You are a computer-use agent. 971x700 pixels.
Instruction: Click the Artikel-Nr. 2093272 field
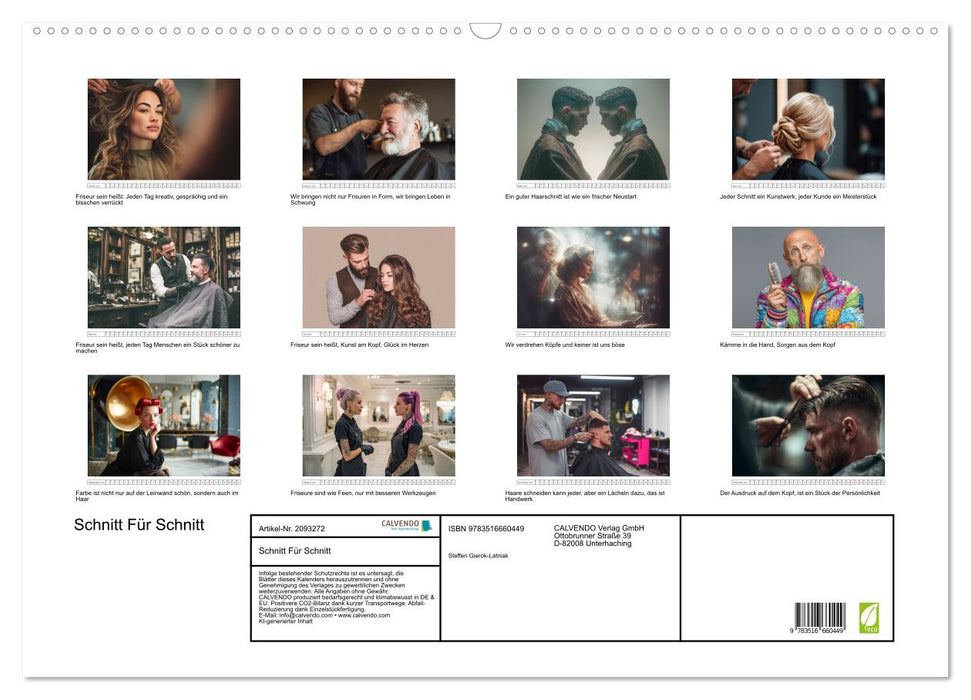coord(292,528)
